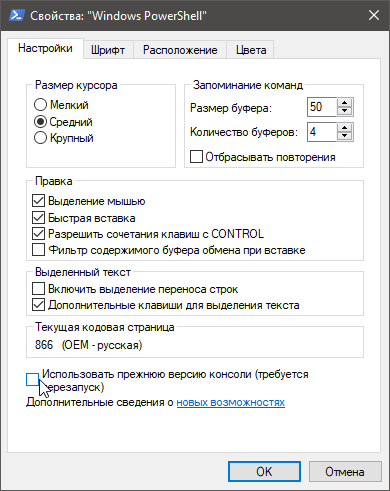Choose the Средний cursor size radio

coord(40,122)
